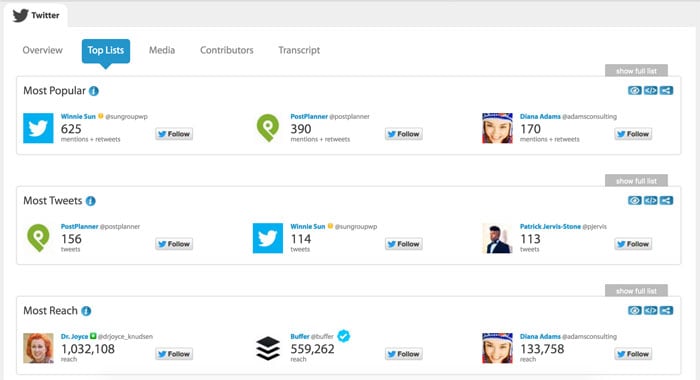The width and height of the screenshot is (700, 380).
Task: Follow Buffer in Most Reach
Action: pos(404,354)
